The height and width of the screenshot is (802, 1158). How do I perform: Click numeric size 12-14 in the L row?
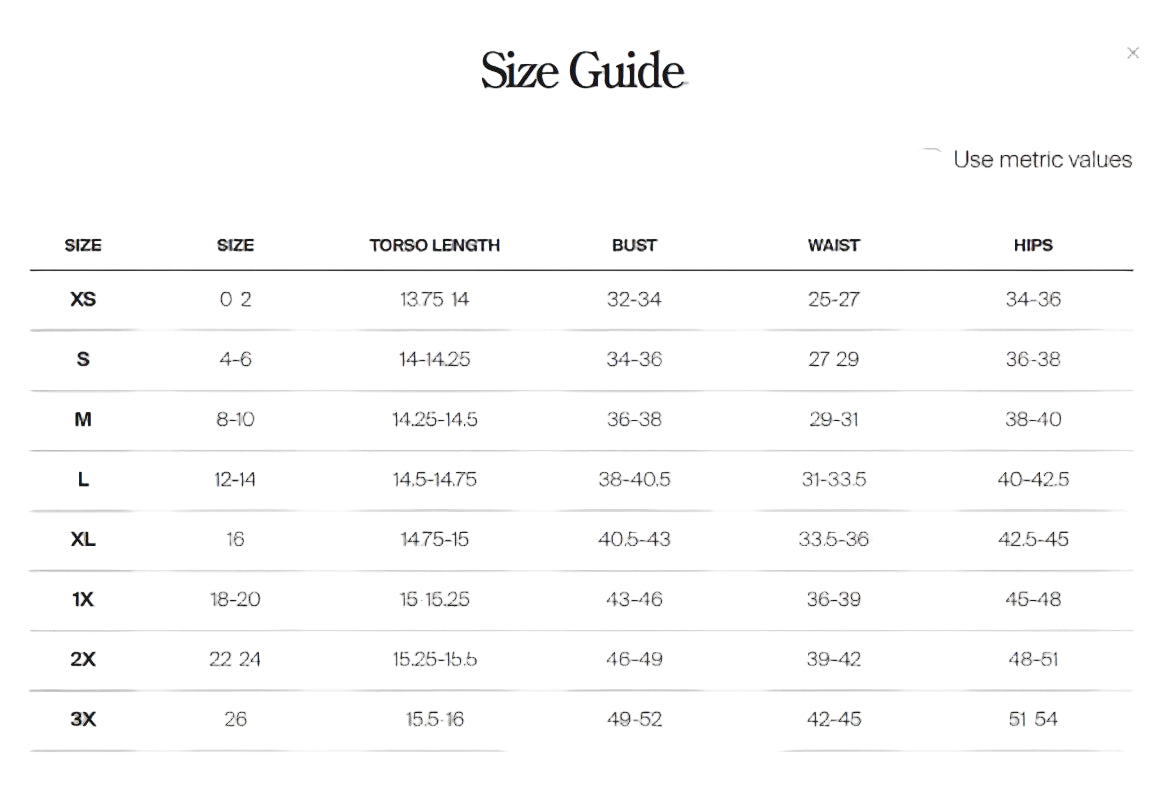point(235,479)
